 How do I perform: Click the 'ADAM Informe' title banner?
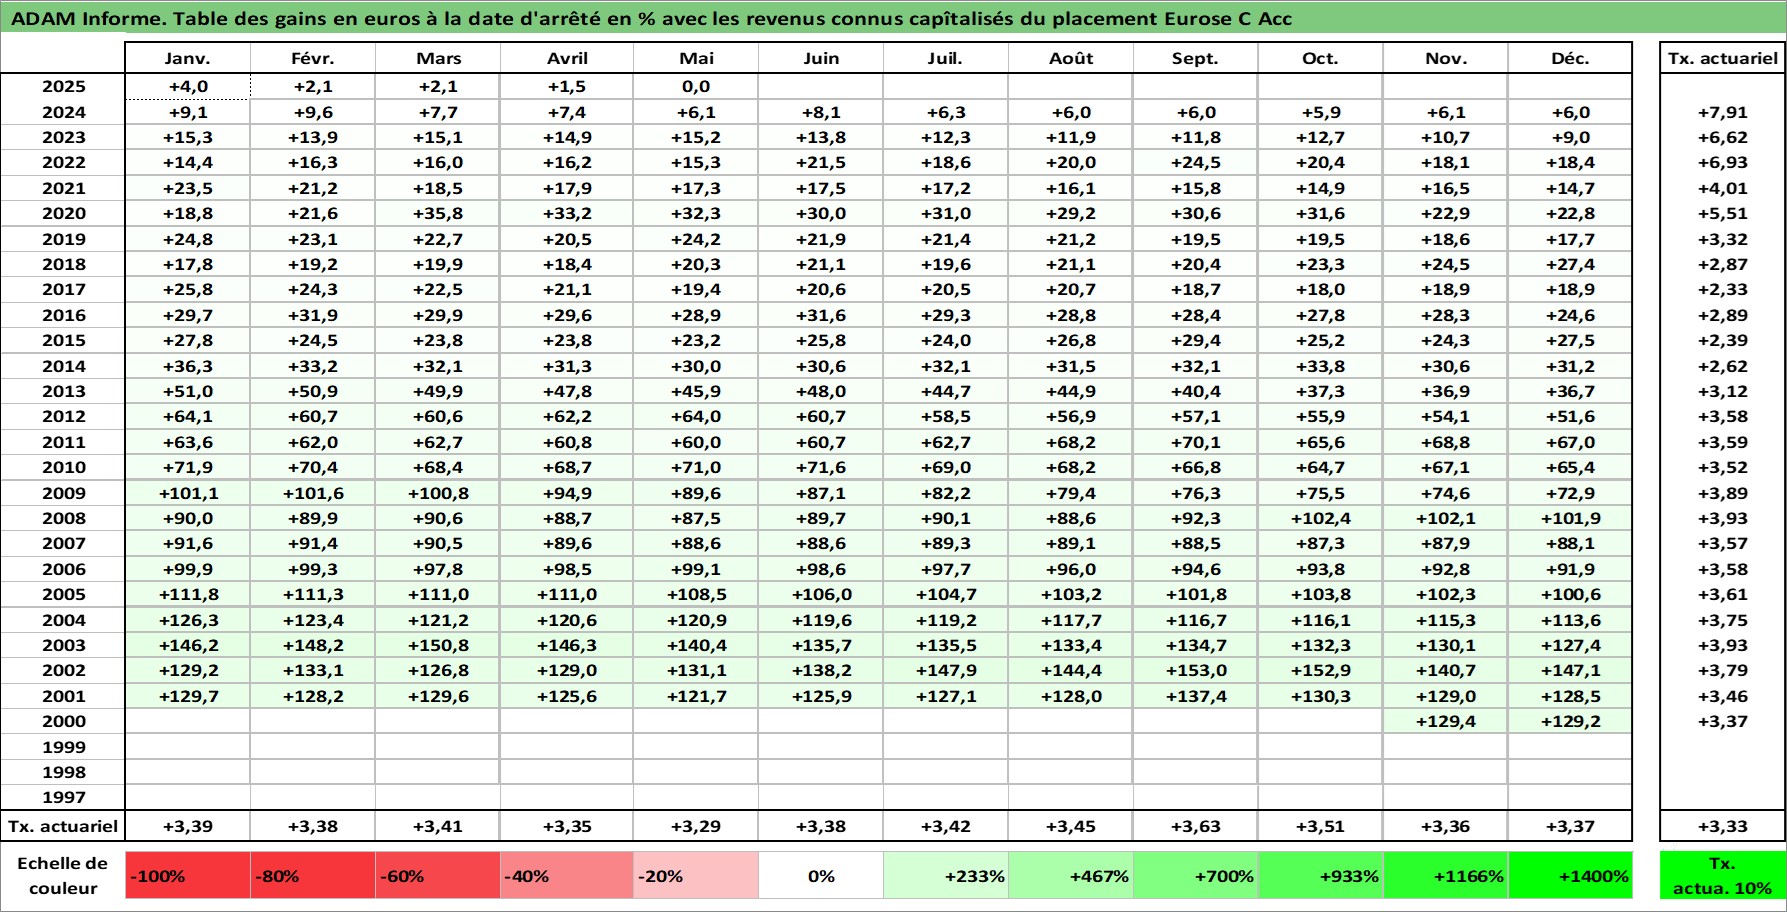(x=893, y=18)
